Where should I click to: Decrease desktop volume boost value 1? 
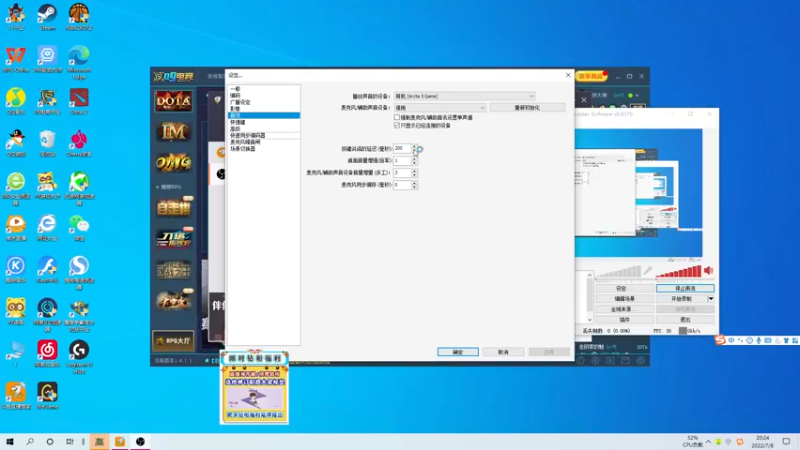(x=414, y=163)
